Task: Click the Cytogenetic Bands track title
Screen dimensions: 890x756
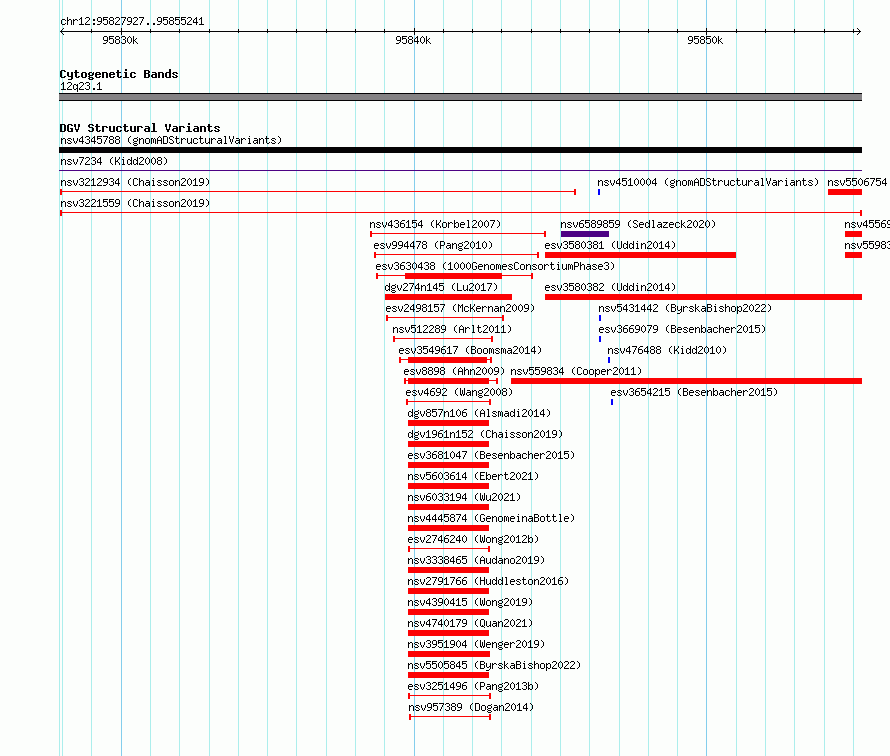Action: [x=119, y=74]
